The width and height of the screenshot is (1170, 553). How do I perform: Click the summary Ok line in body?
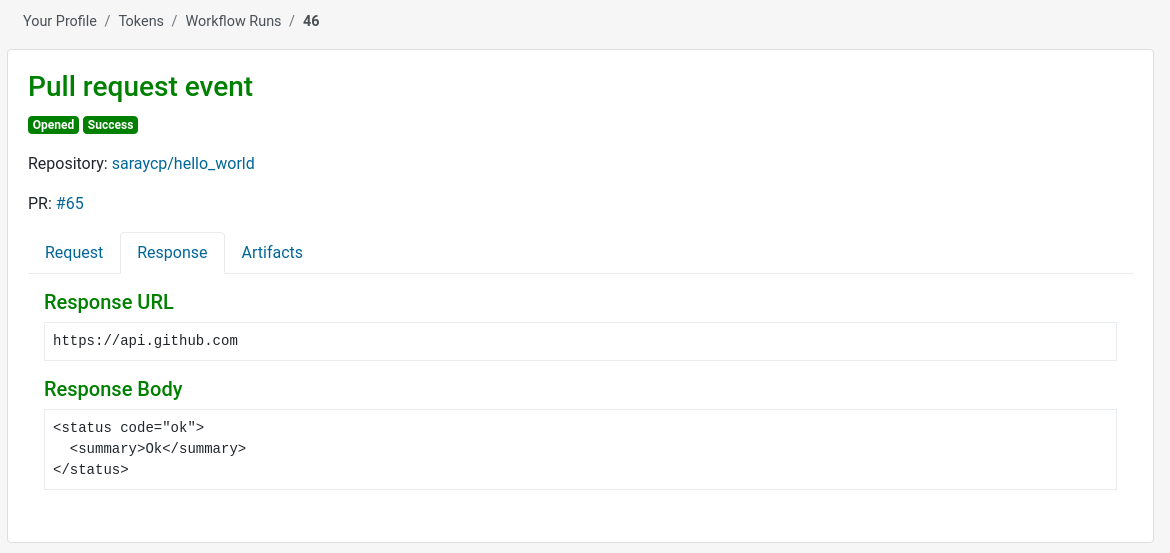pos(158,449)
